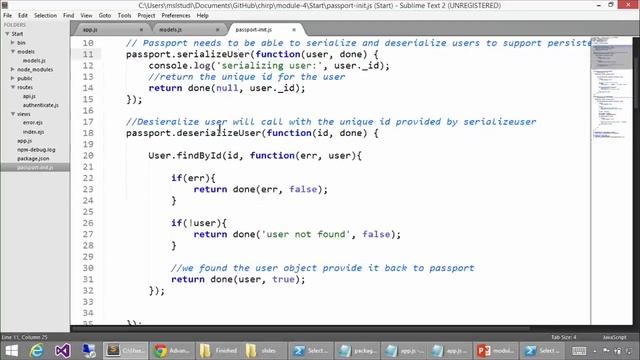640x360 pixels.
Task: Open models.js in the sidebar
Action: [34, 60]
